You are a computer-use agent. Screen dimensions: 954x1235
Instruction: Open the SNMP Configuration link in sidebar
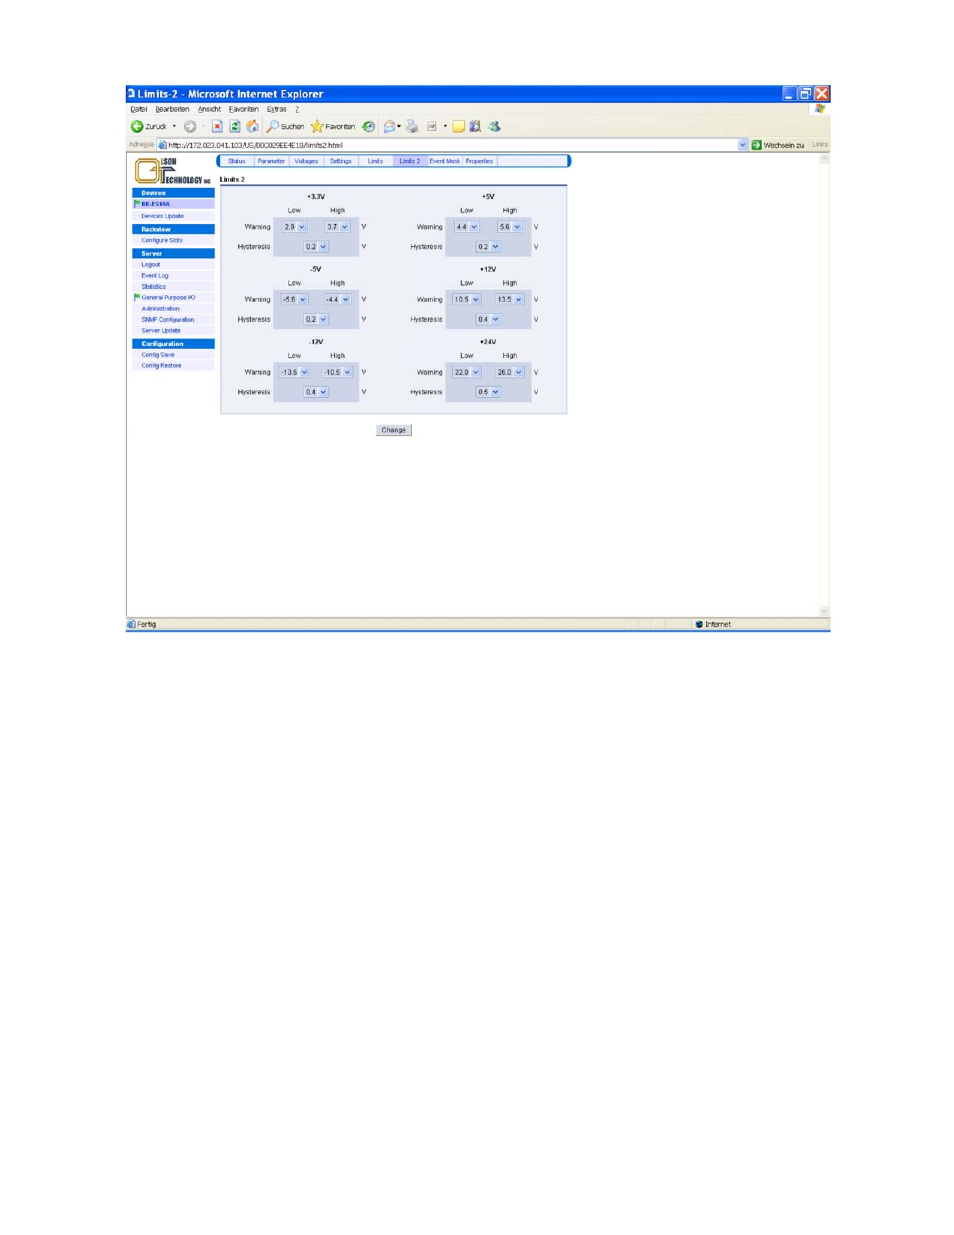click(168, 320)
